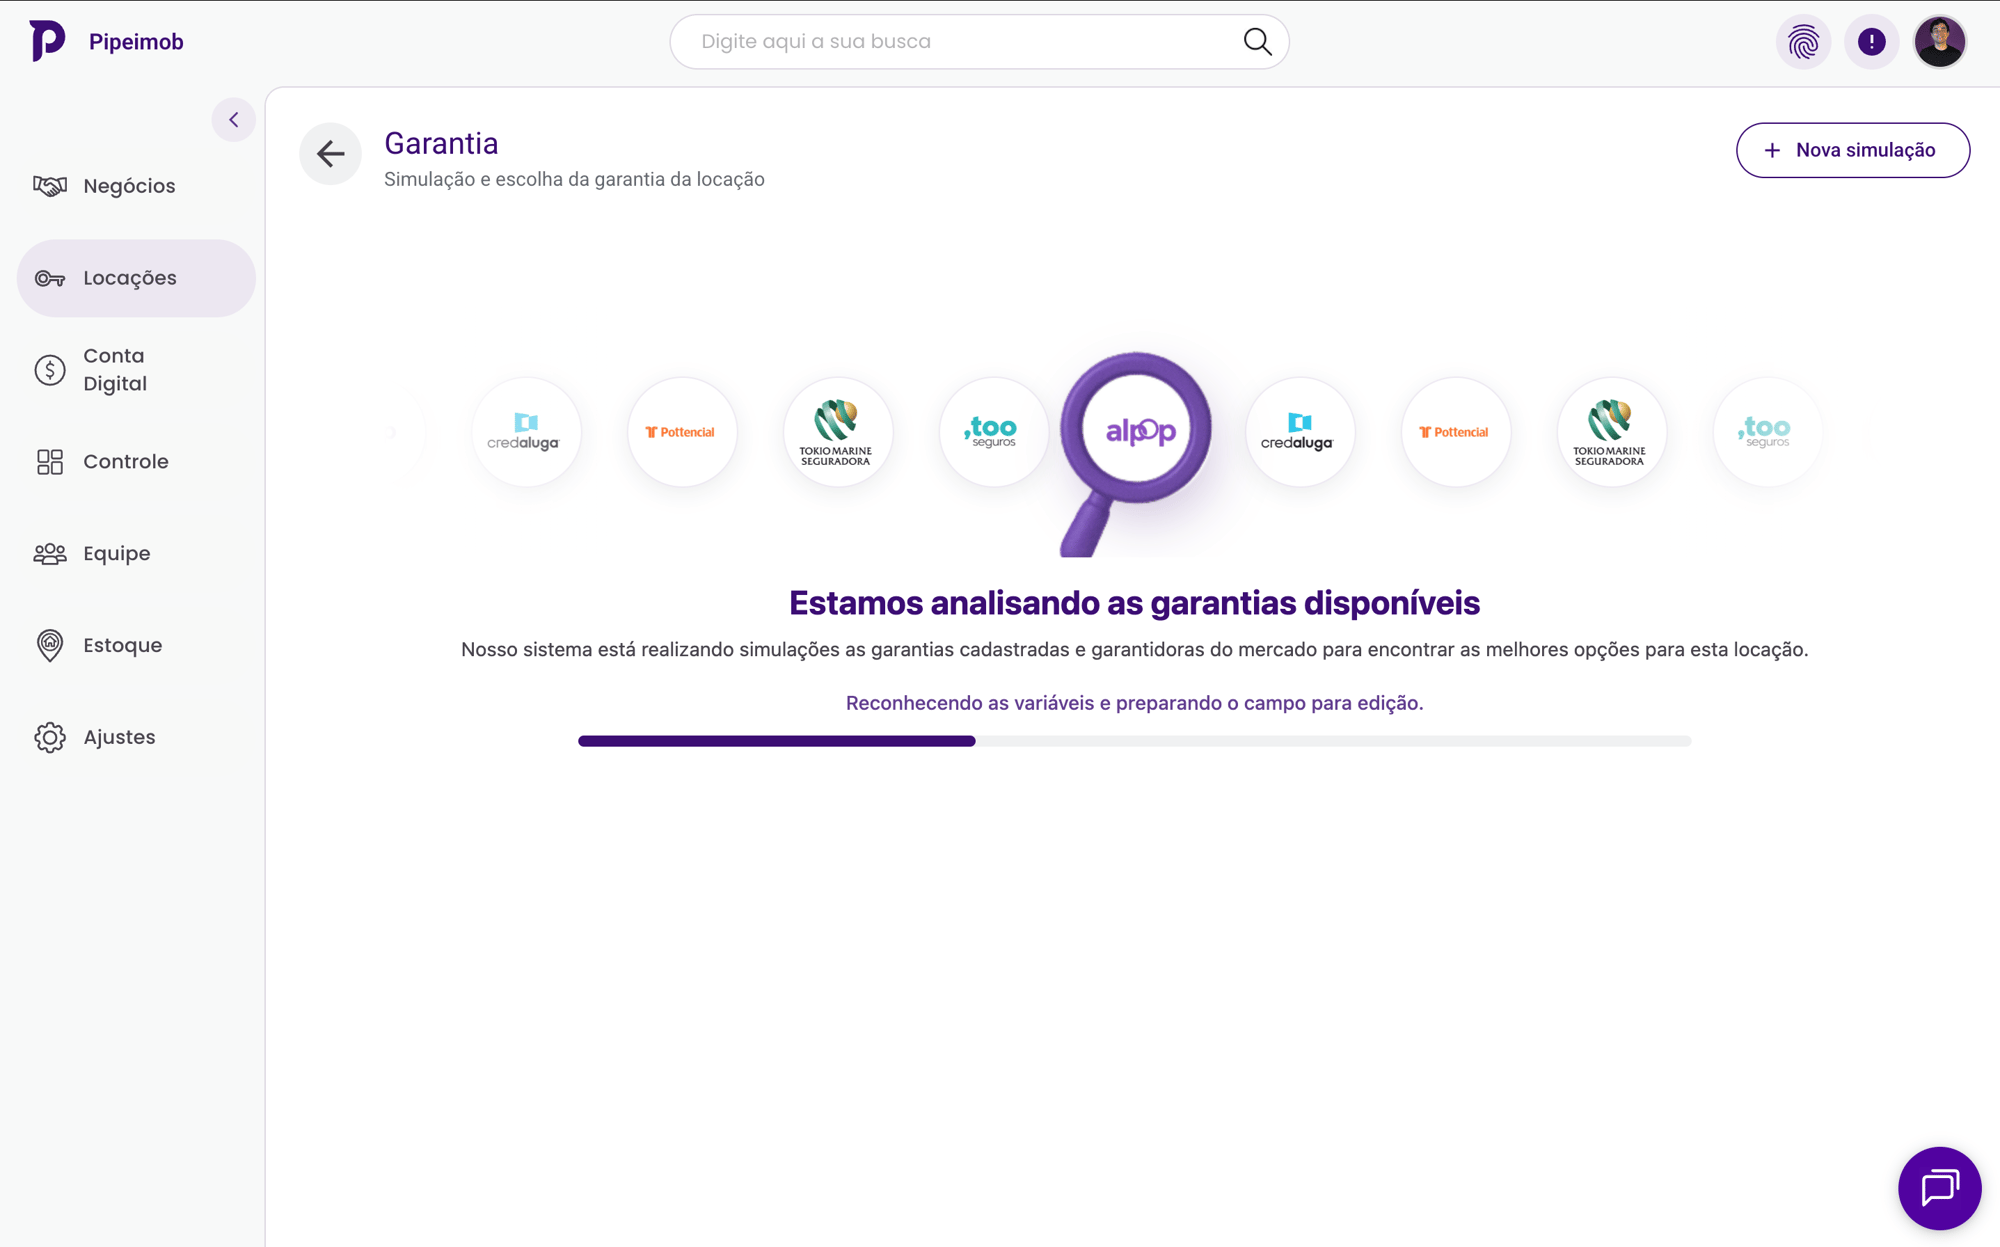Open the chat support bubble
2000x1247 pixels.
point(1939,1188)
